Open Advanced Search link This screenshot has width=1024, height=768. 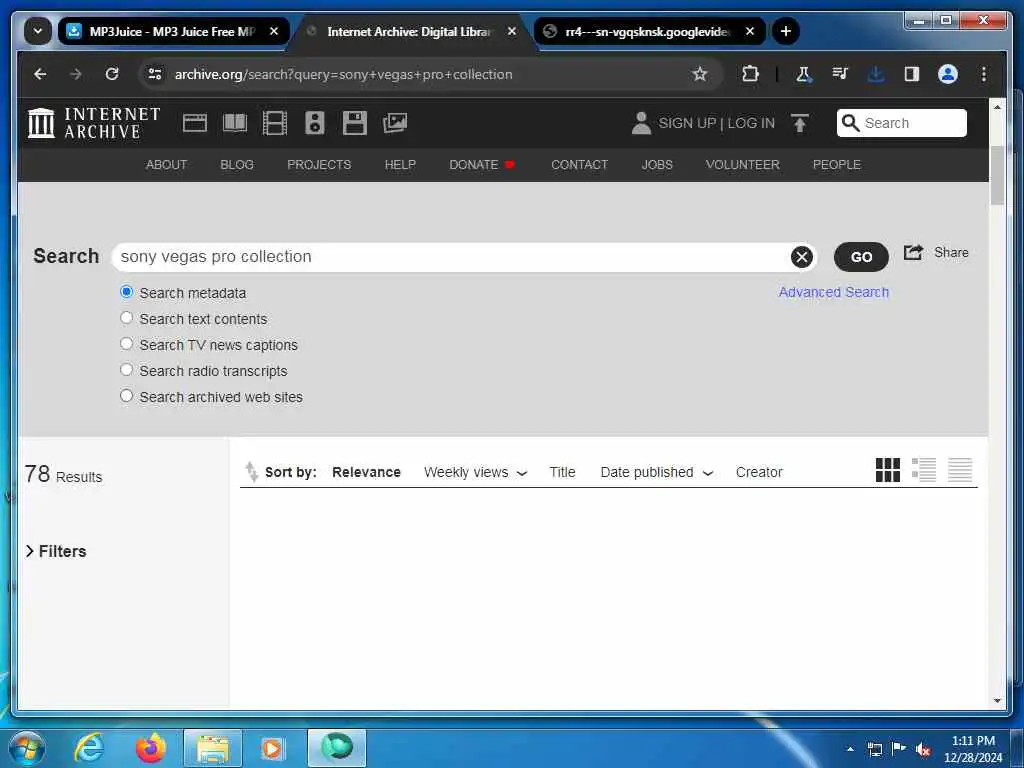pos(833,292)
